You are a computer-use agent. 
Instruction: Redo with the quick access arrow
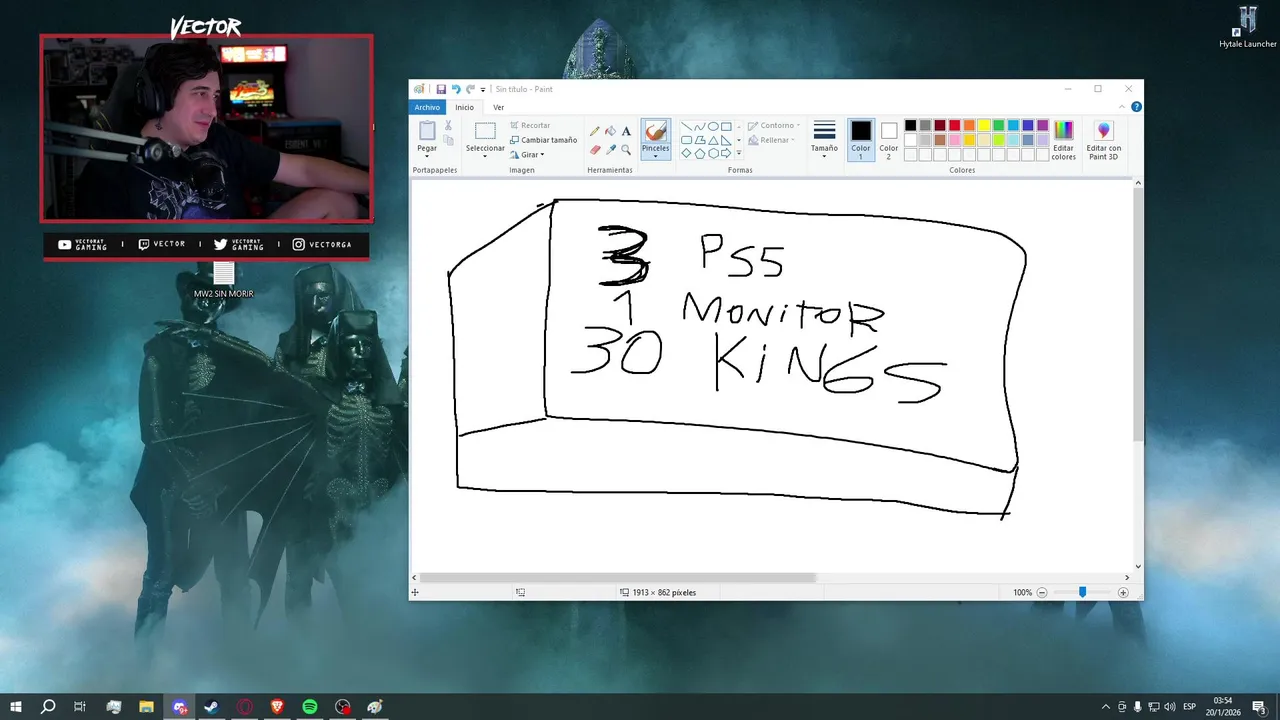tap(470, 89)
